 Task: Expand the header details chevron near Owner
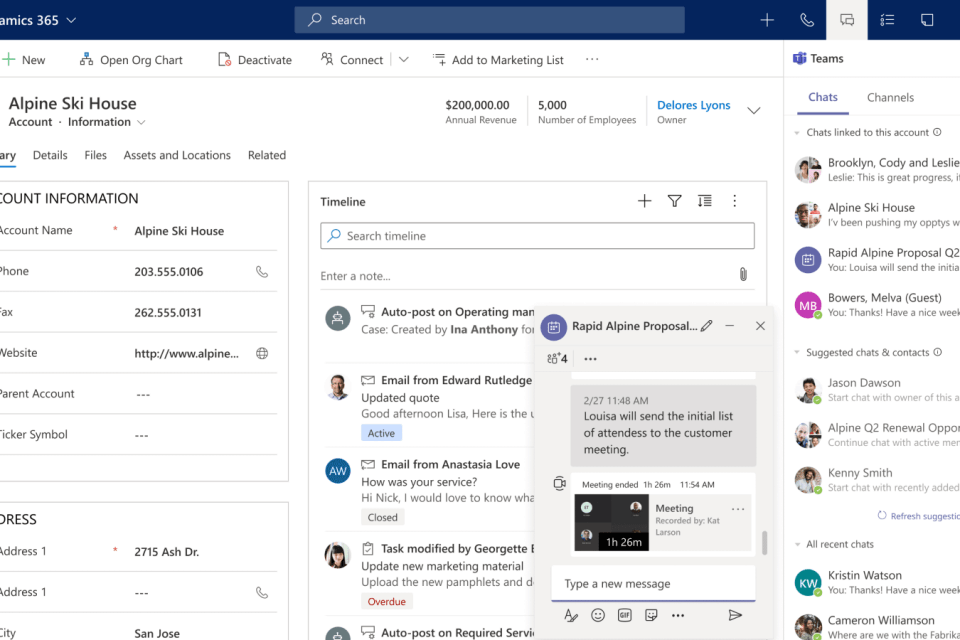(754, 111)
